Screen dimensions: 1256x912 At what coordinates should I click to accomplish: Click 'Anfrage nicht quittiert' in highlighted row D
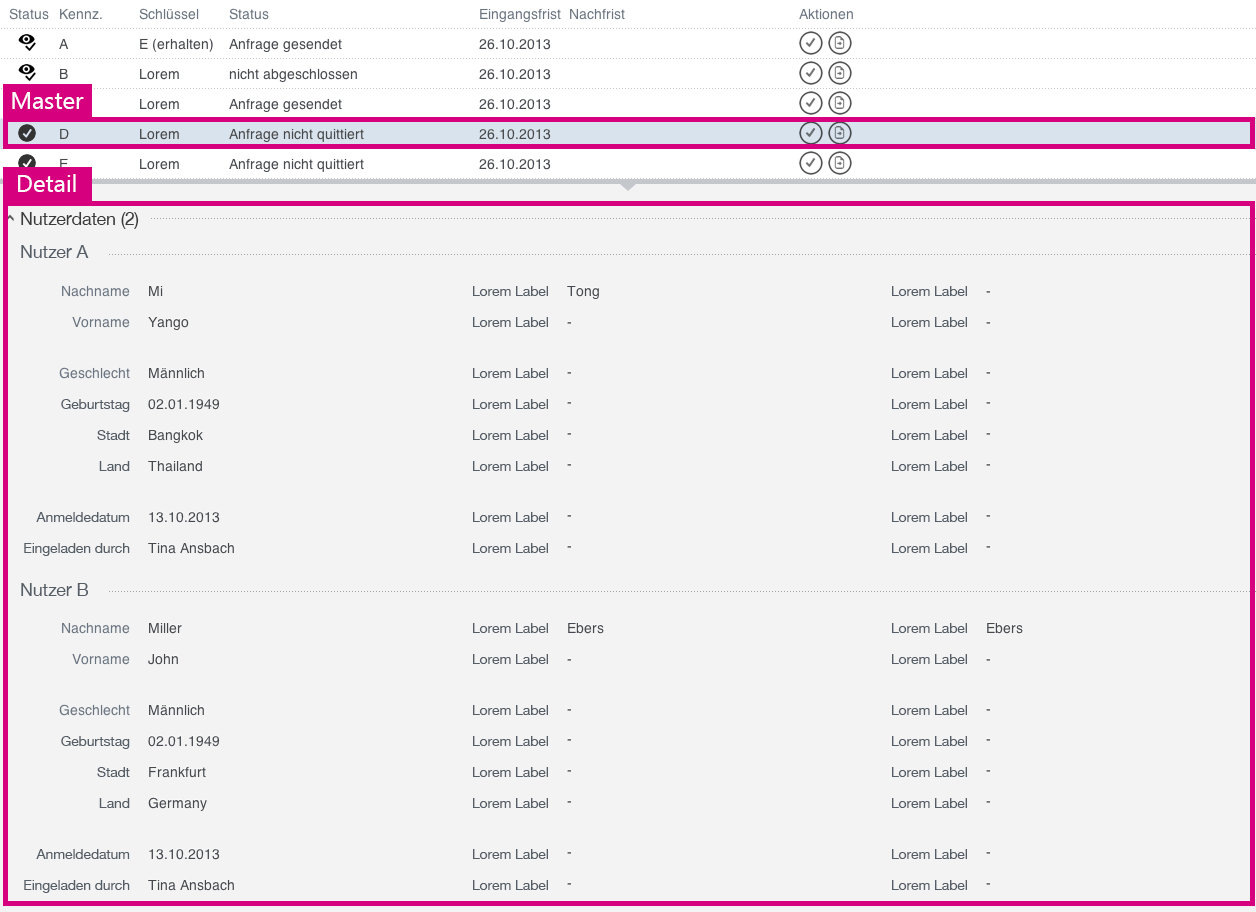296,134
